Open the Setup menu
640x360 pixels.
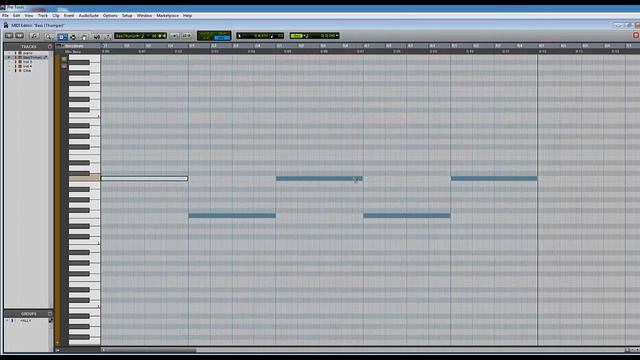pos(127,16)
